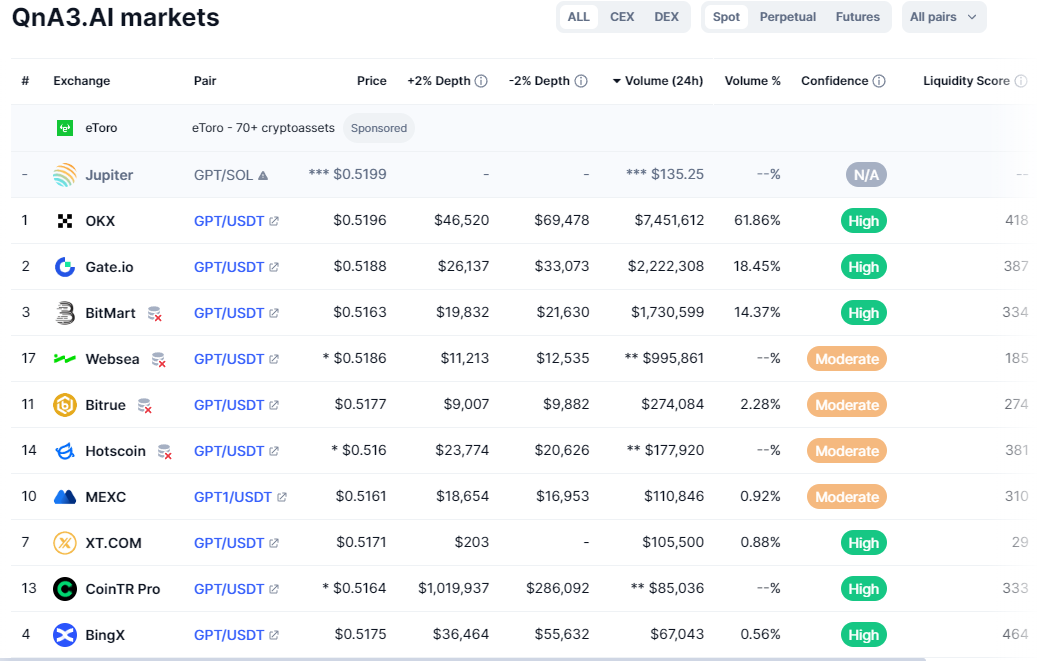Click the Confidence info icon
Viewport: 1037px width, 661px height.
coord(879,81)
